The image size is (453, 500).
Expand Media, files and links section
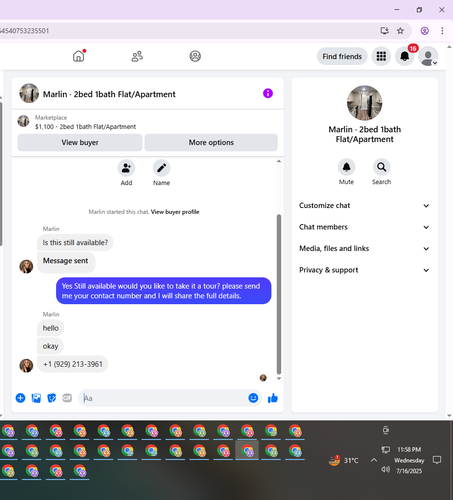pos(364,248)
